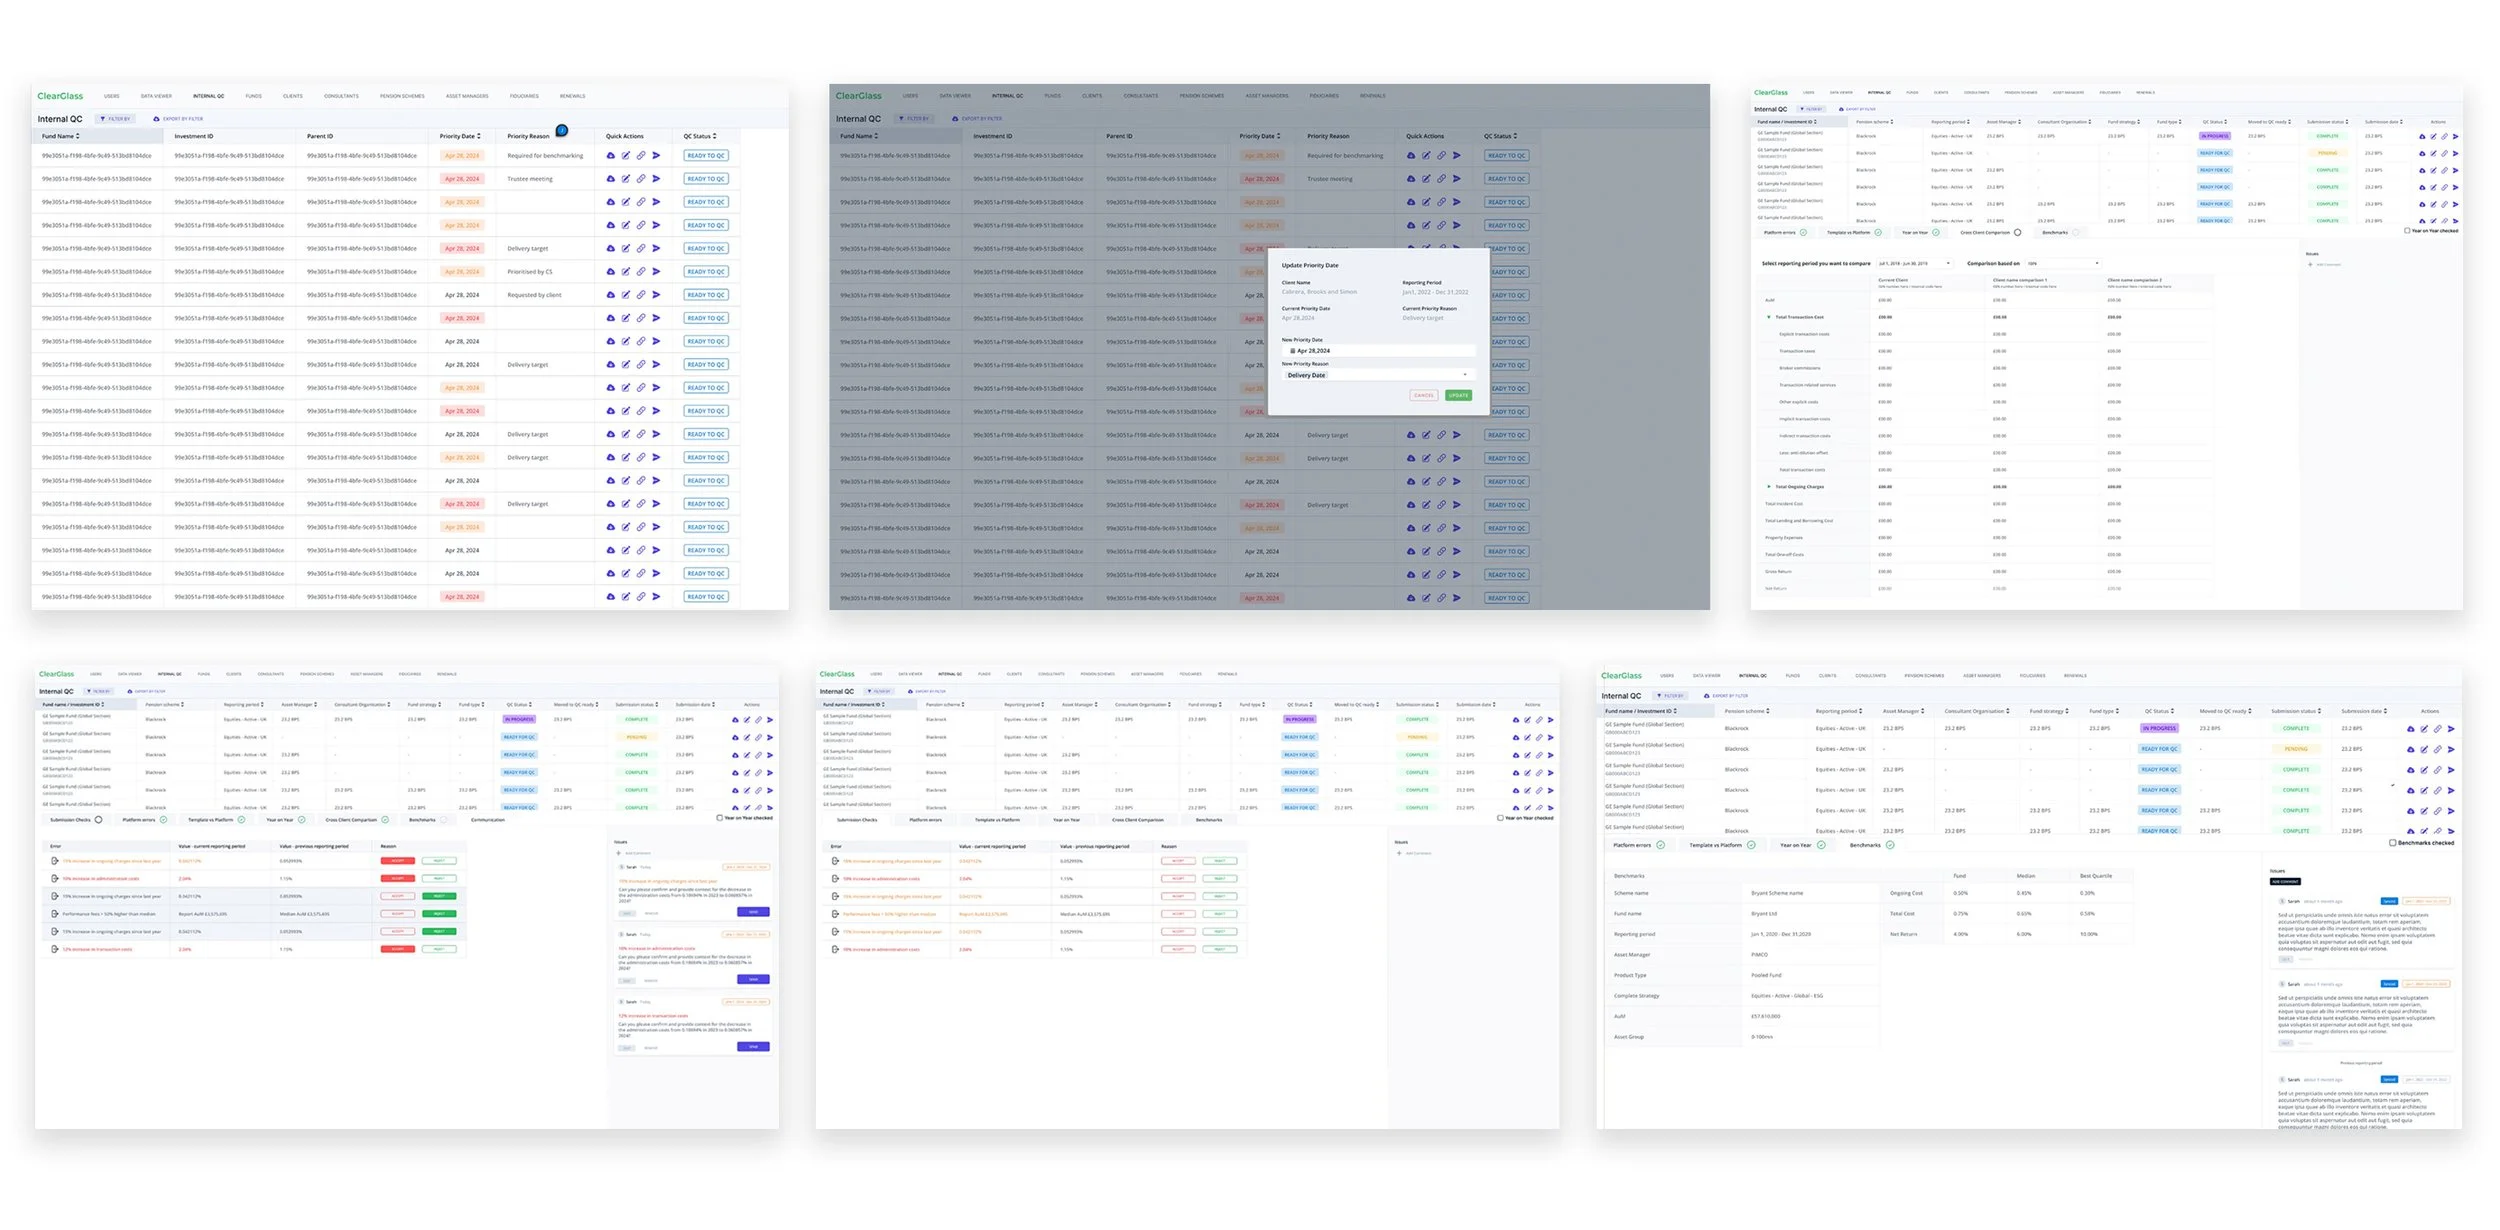
Task: Click Cancel in the Update Priority Date dialog
Action: [x=1424, y=395]
